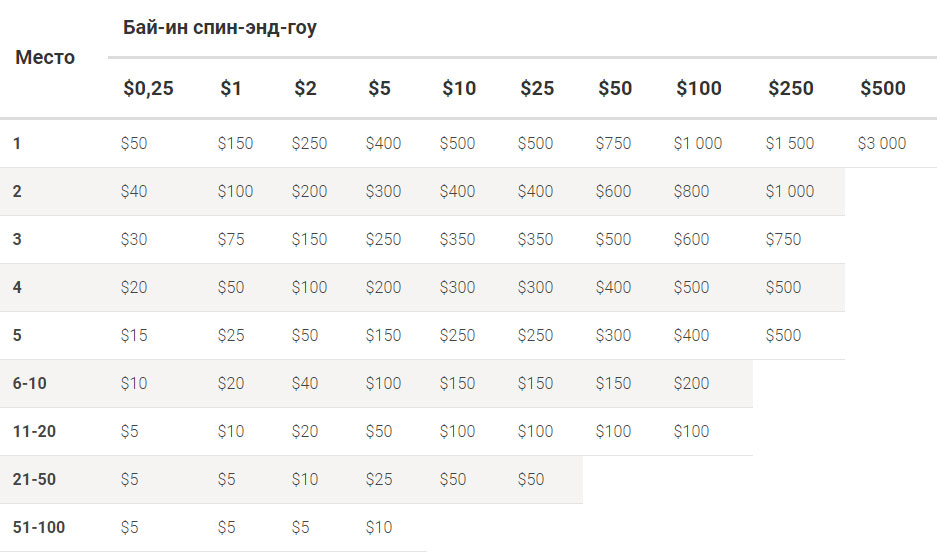Screen dimensions: 937x553
Task: Select the $3 000 first place prize
Action: [x=881, y=143]
